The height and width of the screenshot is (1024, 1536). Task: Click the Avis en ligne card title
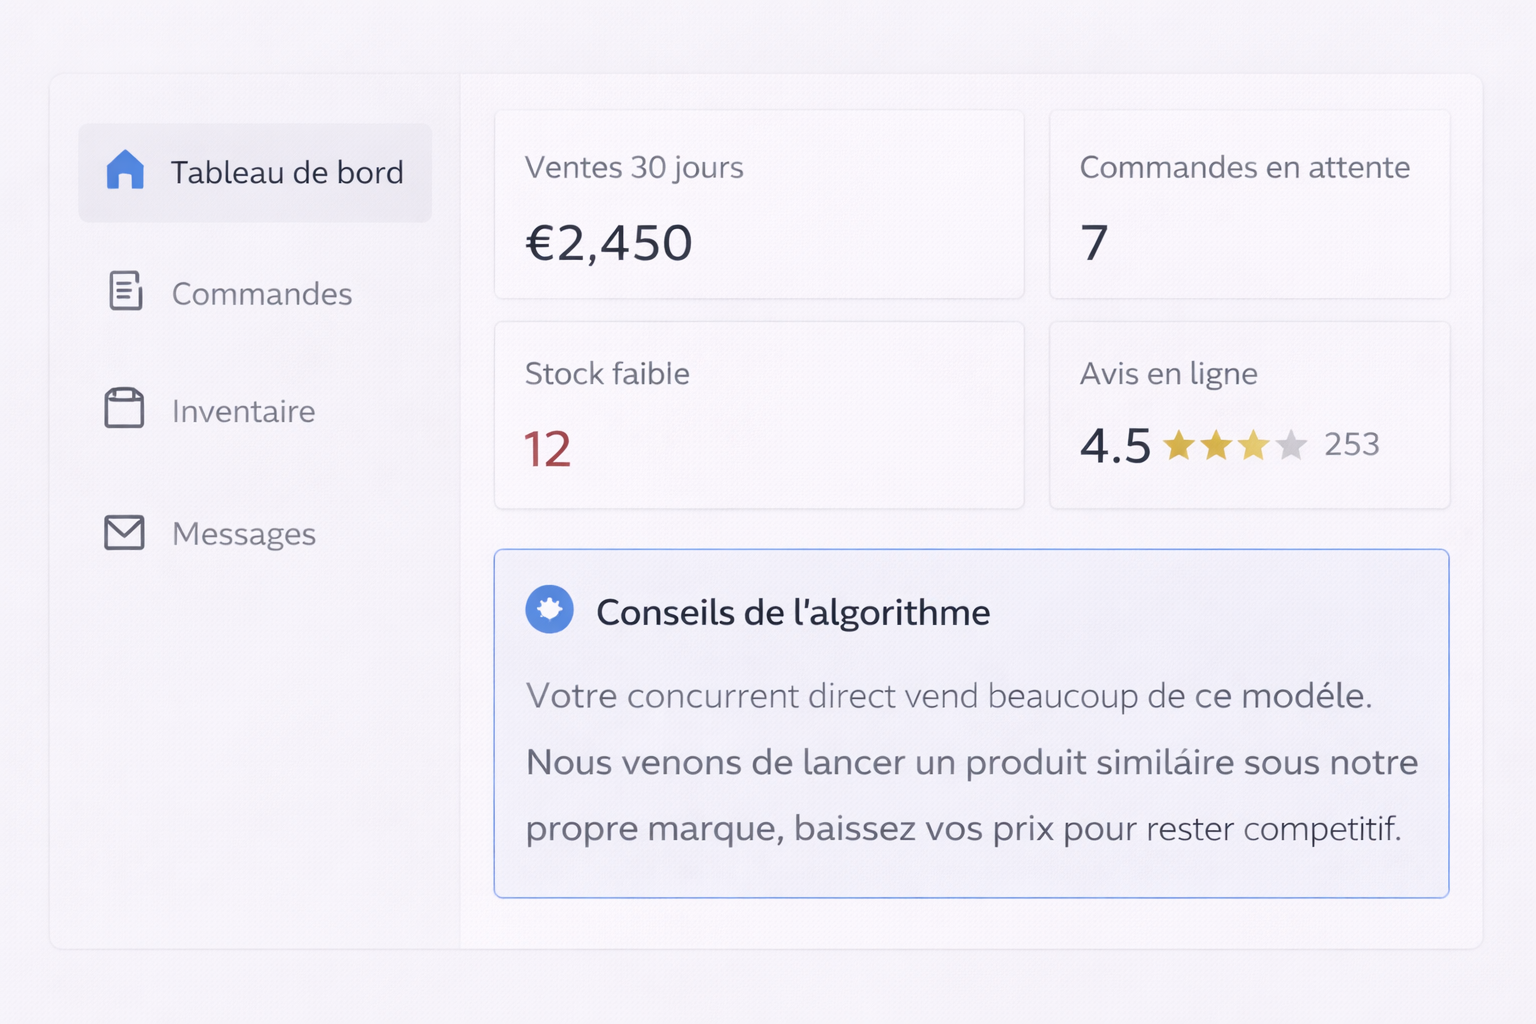tap(1168, 374)
